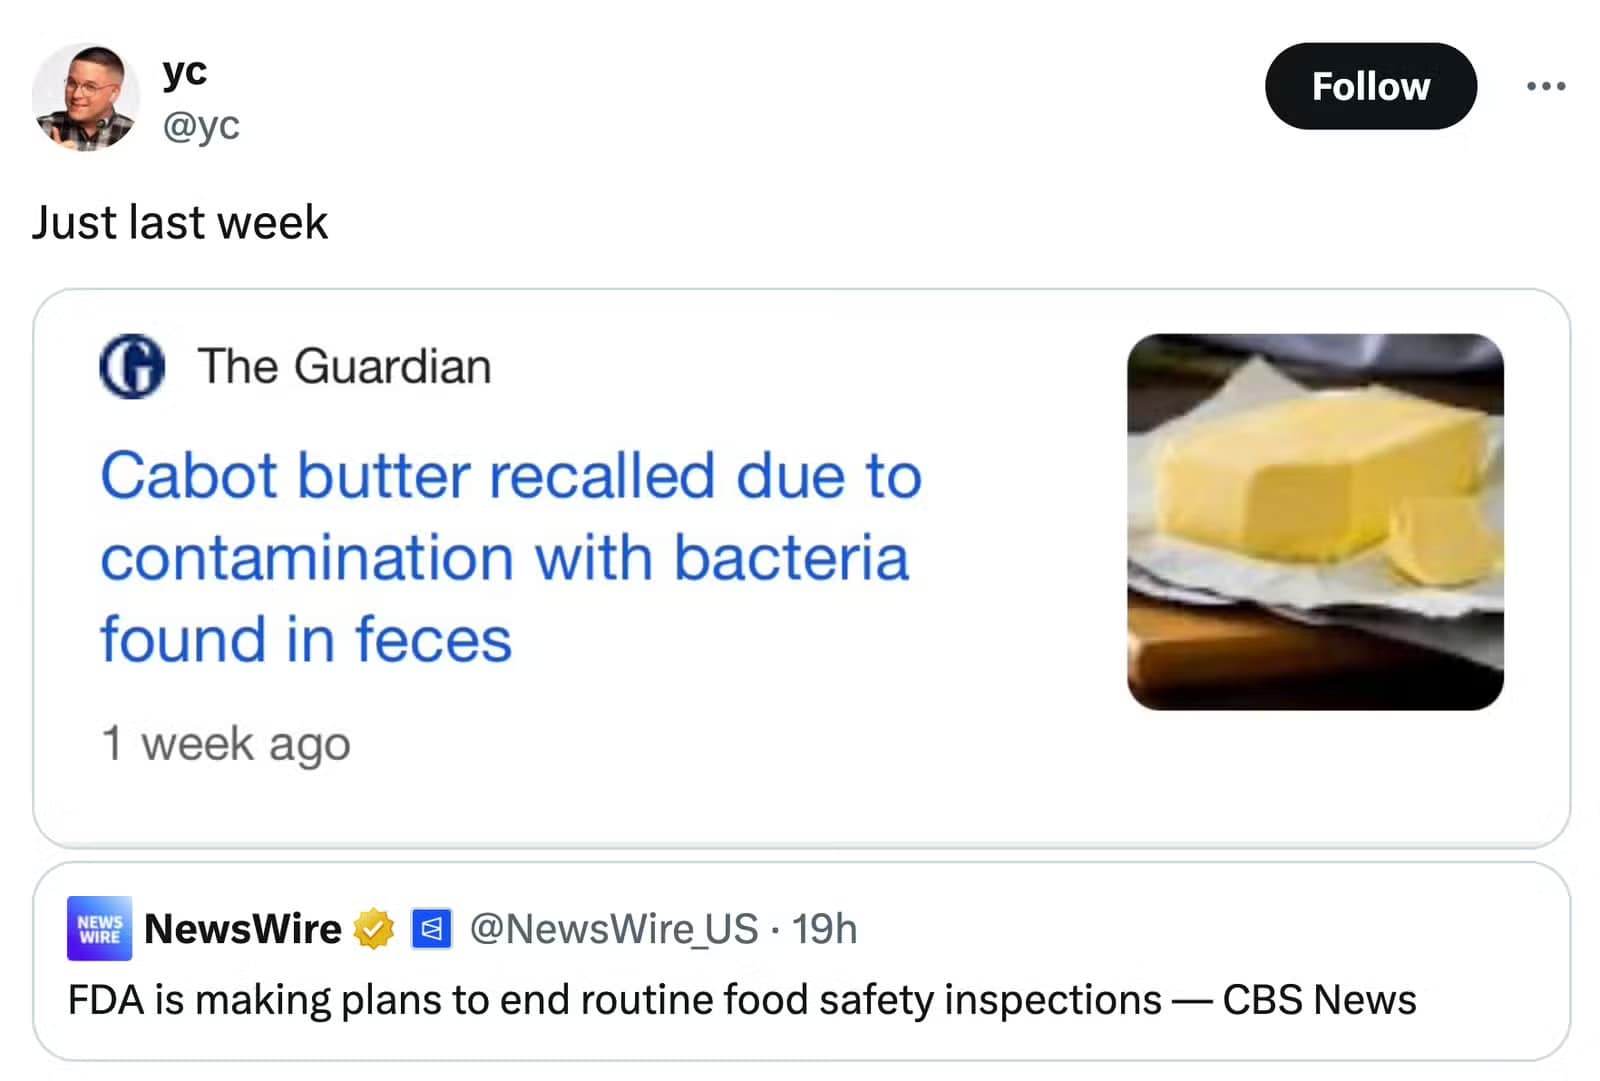Click the NewsWire profile picture
The width and height of the screenshot is (1600, 1081).
tap(96, 930)
